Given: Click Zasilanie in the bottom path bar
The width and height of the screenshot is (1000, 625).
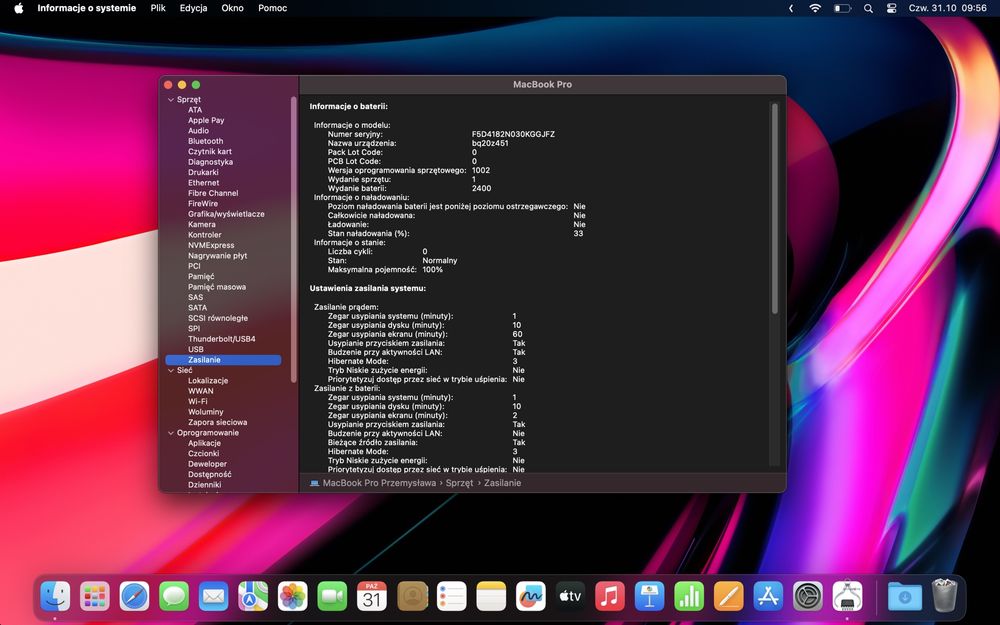Looking at the screenshot, I should coord(503,483).
